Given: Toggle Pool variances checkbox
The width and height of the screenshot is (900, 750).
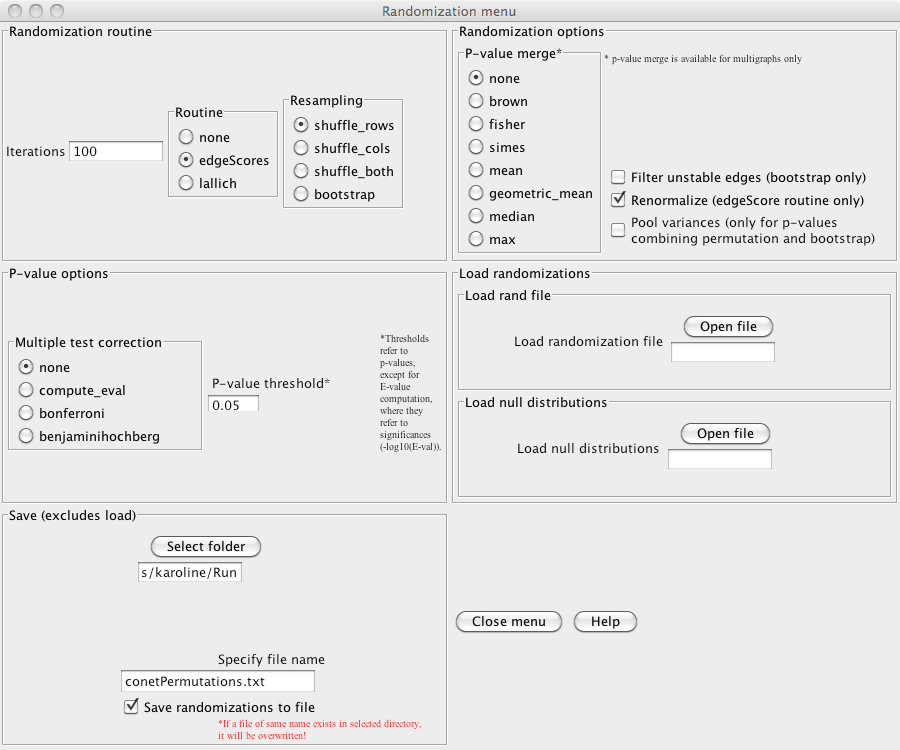Looking at the screenshot, I should click(618, 230).
